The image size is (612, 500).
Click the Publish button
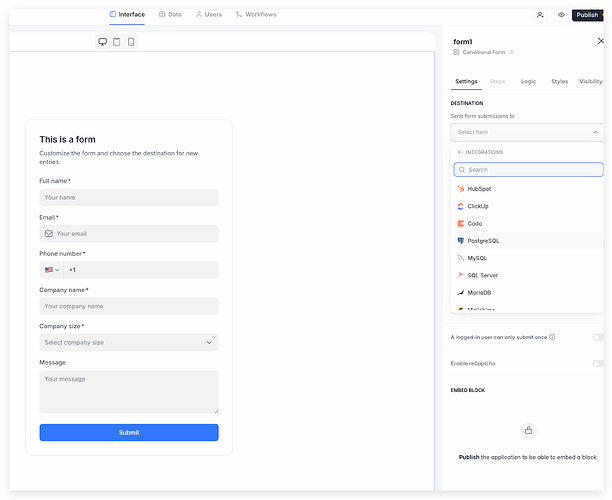click(587, 15)
